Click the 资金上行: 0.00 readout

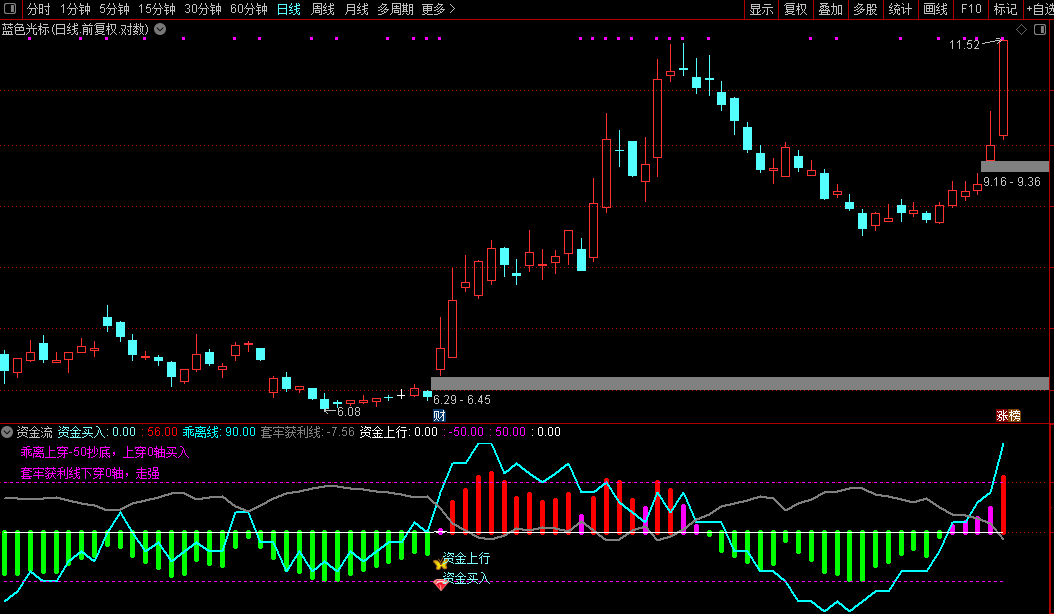point(399,432)
